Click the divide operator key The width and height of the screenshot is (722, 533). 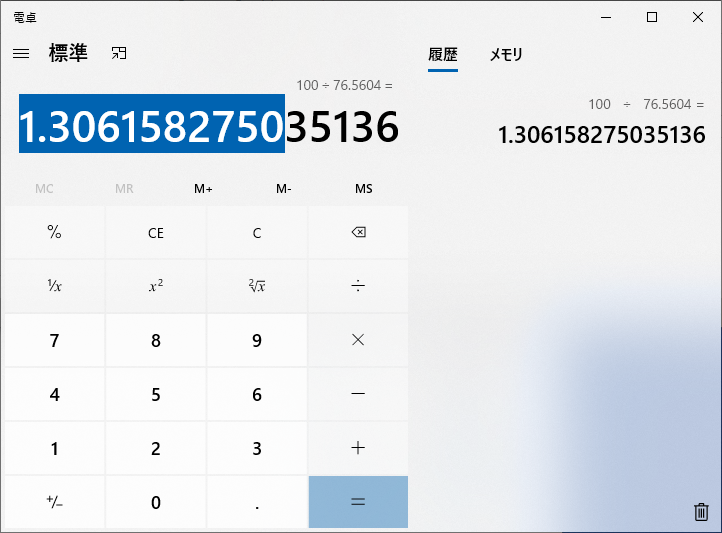[x=358, y=286]
